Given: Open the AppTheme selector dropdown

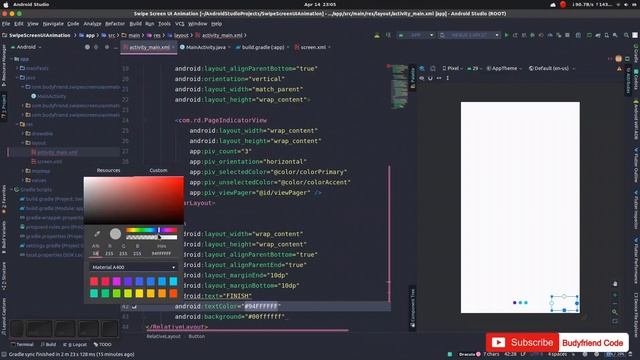Looking at the screenshot, I should pyautogui.click(x=504, y=68).
